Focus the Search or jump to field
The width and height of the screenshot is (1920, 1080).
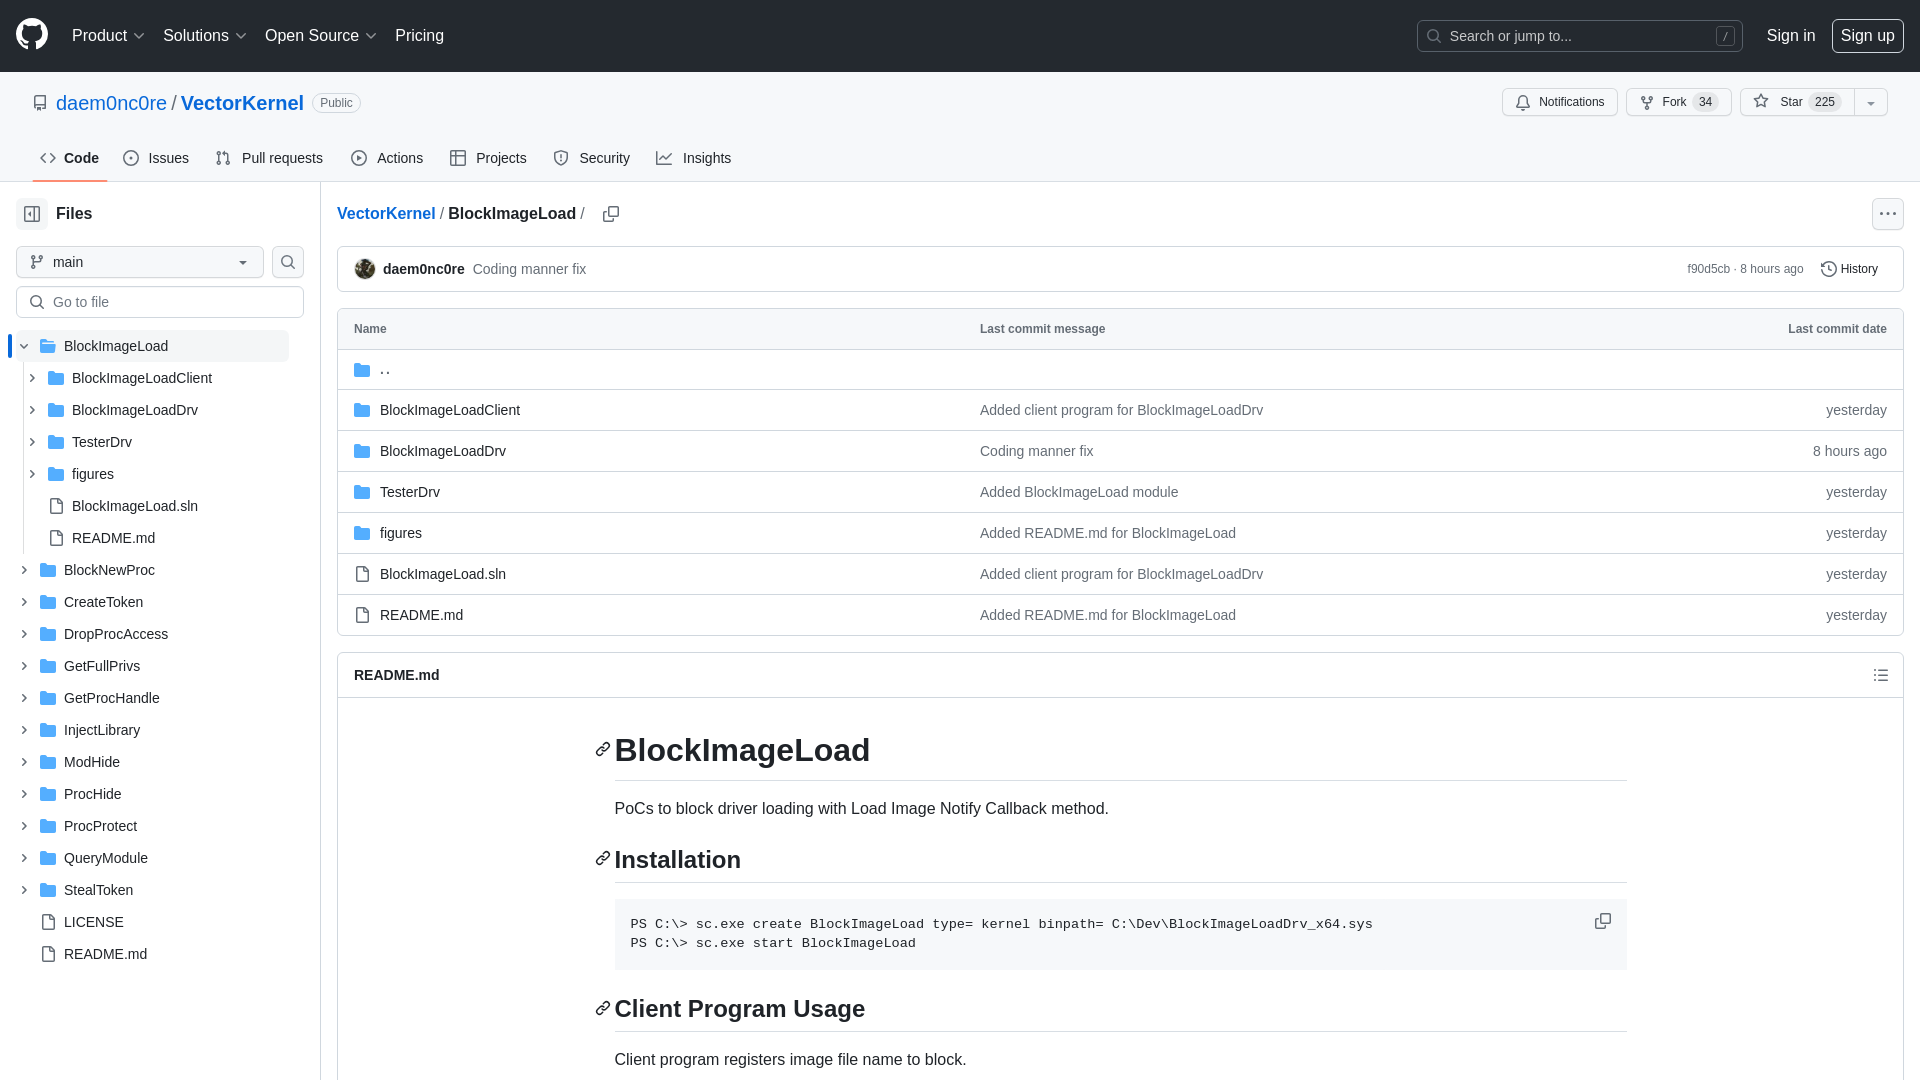coord(1580,36)
